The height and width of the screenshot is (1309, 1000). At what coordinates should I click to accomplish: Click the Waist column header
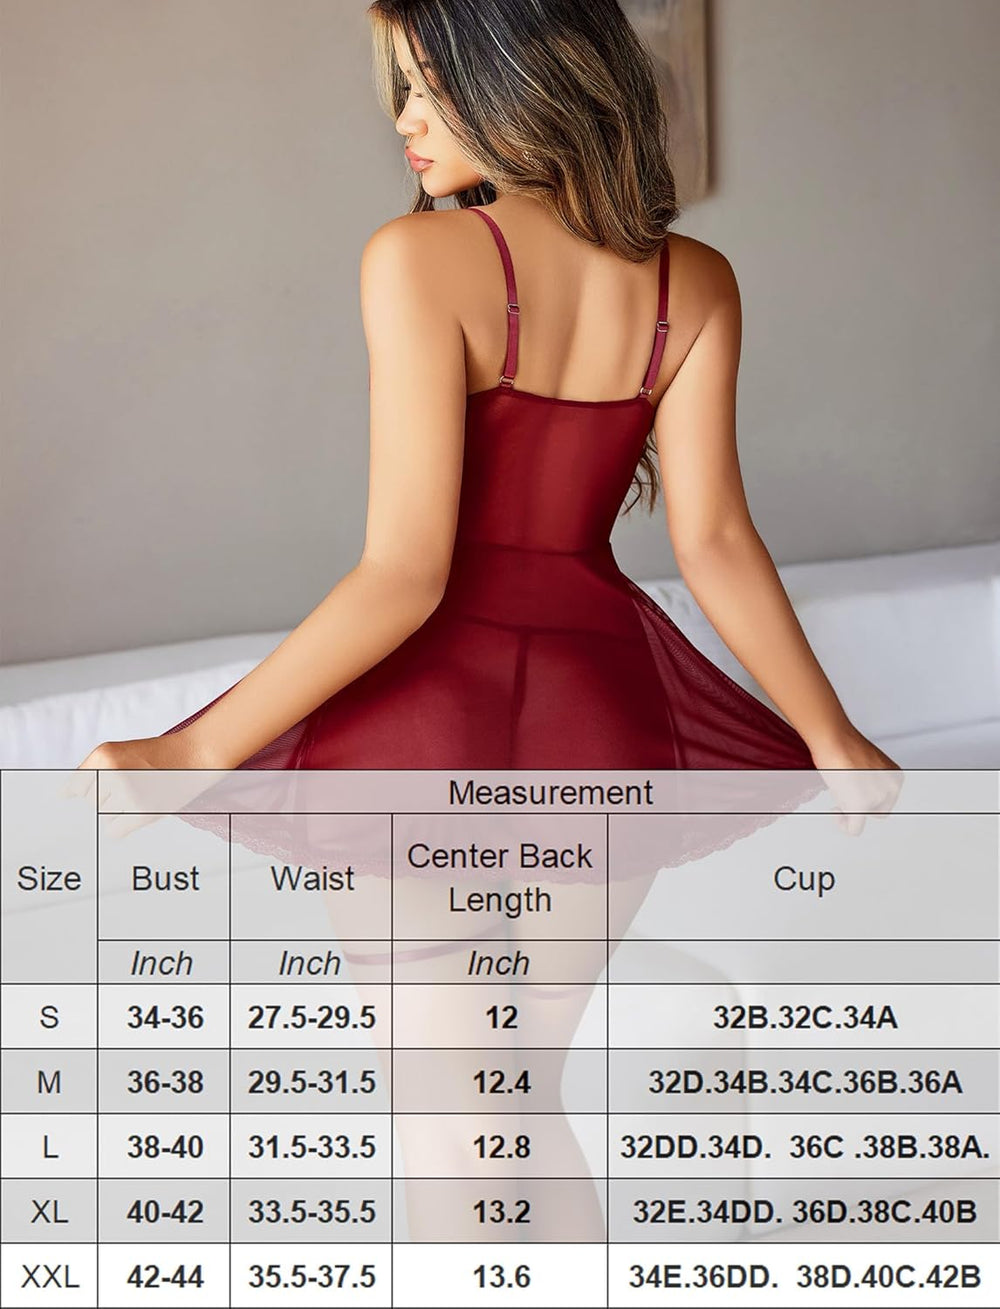[312, 878]
